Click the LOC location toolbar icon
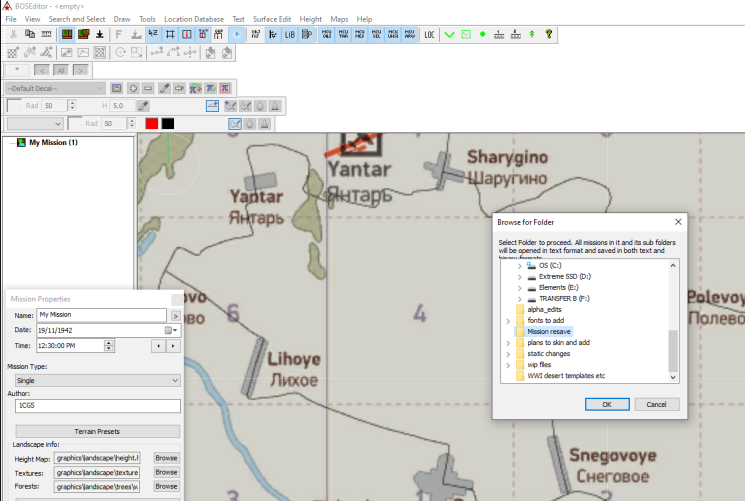The image size is (745, 501). pyautogui.click(x=429, y=34)
